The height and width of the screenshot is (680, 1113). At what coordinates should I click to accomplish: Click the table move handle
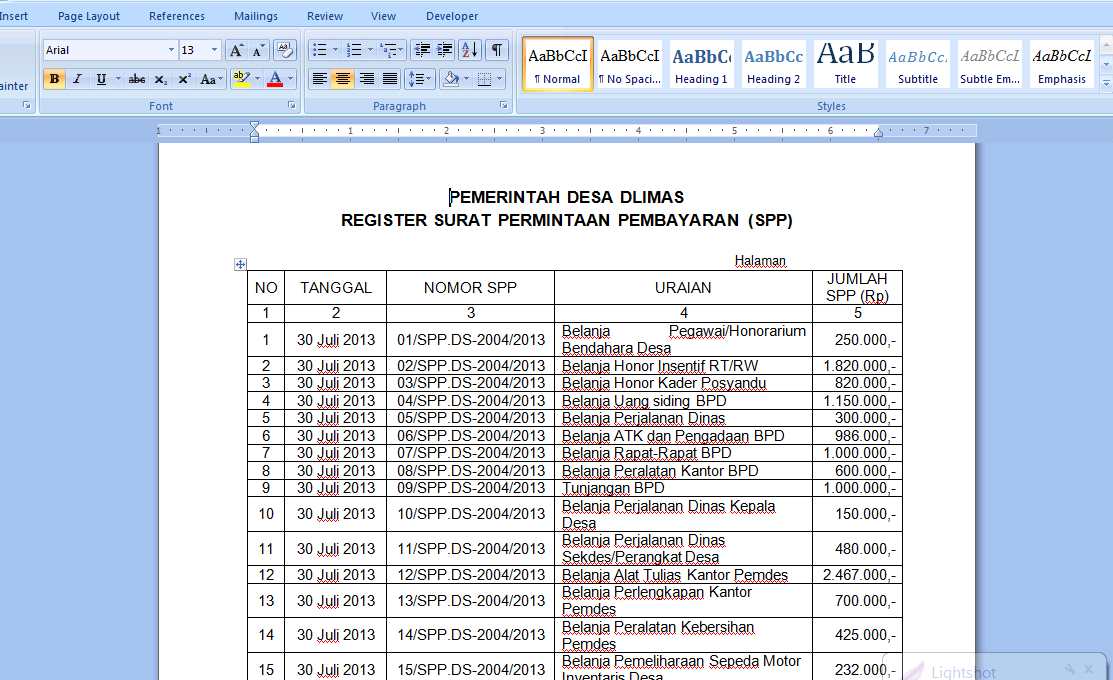tap(240, 264)
